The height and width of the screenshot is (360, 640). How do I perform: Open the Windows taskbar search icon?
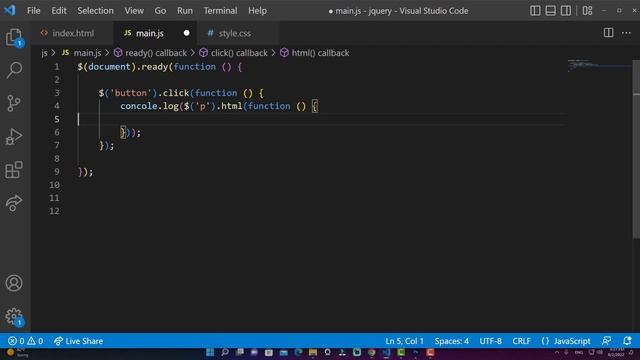pos(225,353)
